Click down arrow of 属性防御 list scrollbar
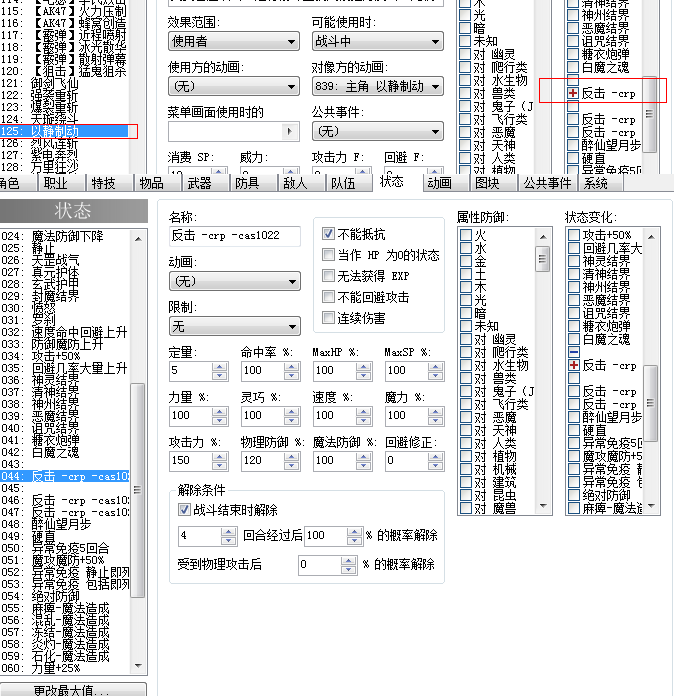Viewport: 674px width, 696px height. 543,506
